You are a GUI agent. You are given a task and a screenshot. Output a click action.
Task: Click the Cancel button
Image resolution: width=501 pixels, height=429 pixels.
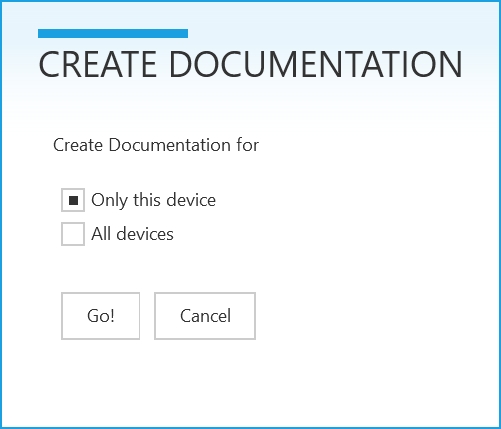tap(205, 316)
